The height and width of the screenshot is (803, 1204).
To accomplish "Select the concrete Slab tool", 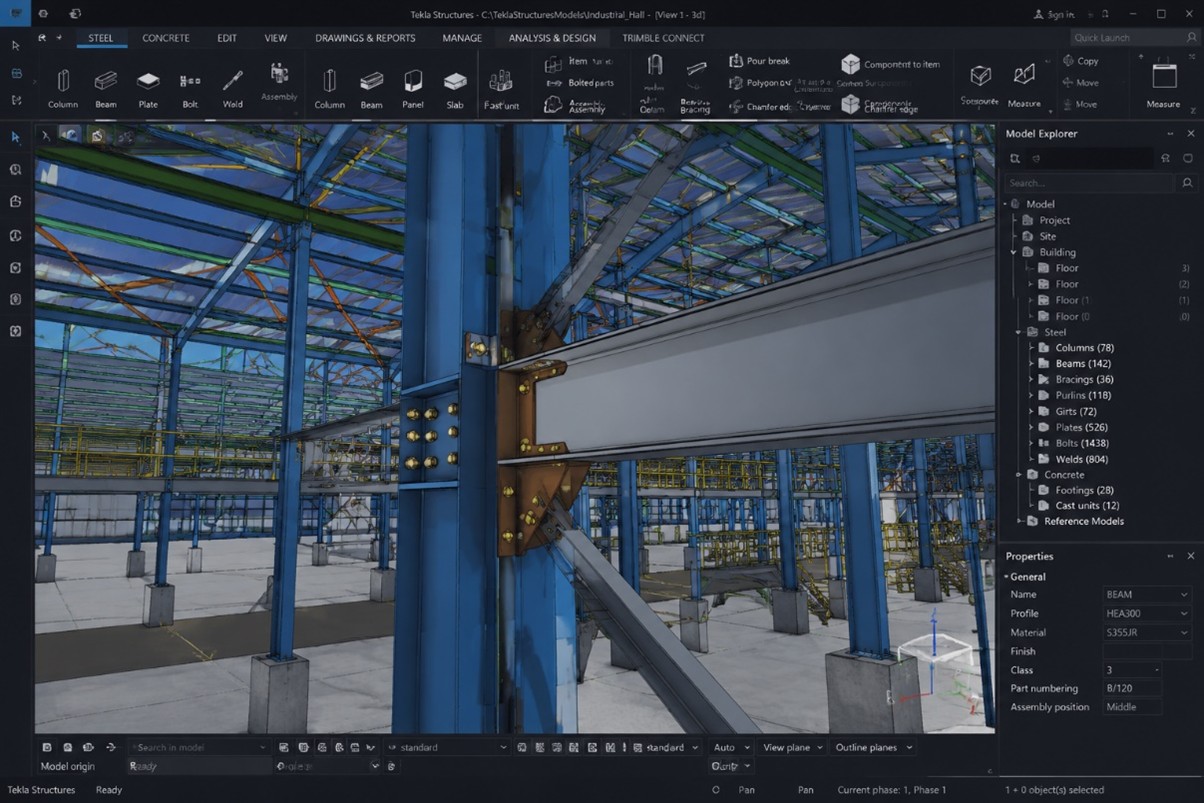I will tap(455, 88).
